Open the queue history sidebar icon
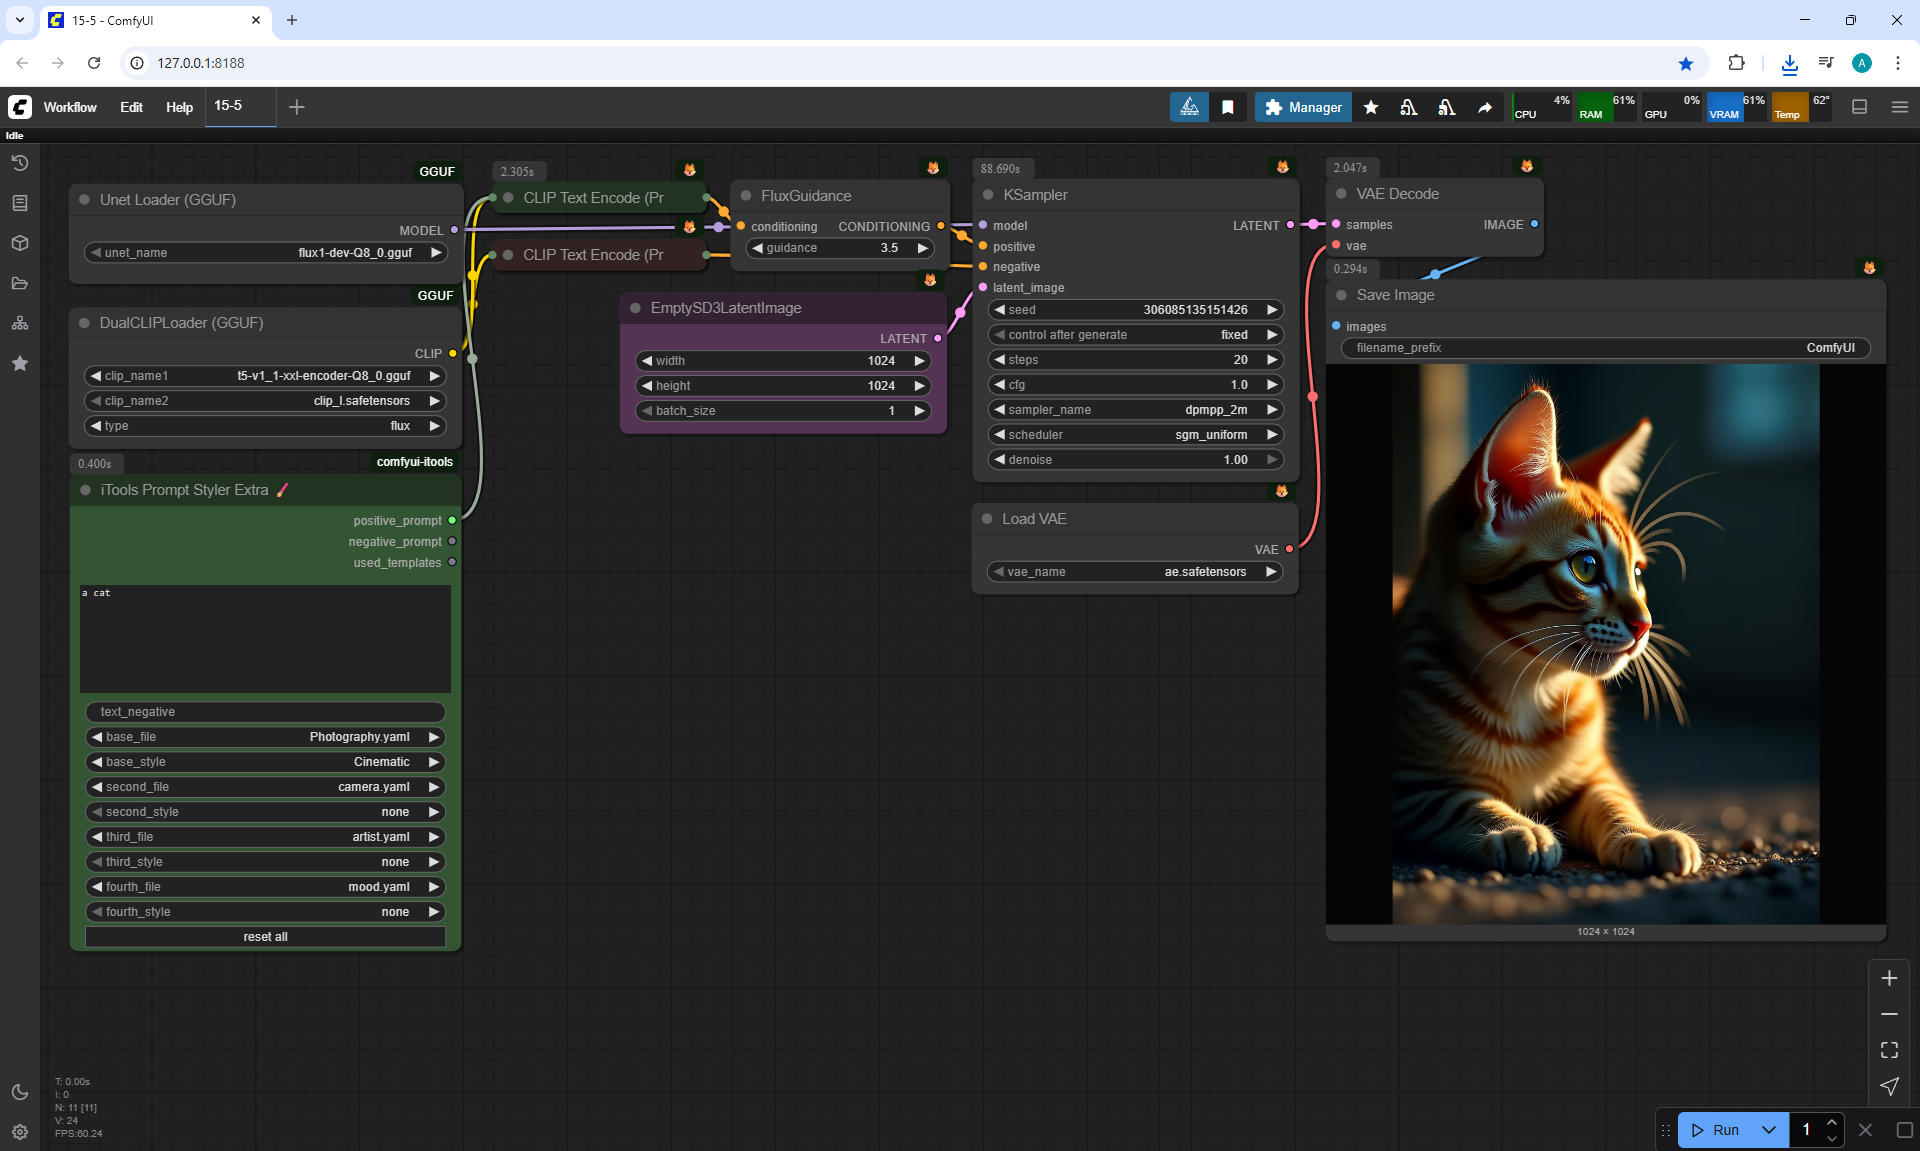This screenshot has width=1920, height=1151. click(x=19, y=163)
